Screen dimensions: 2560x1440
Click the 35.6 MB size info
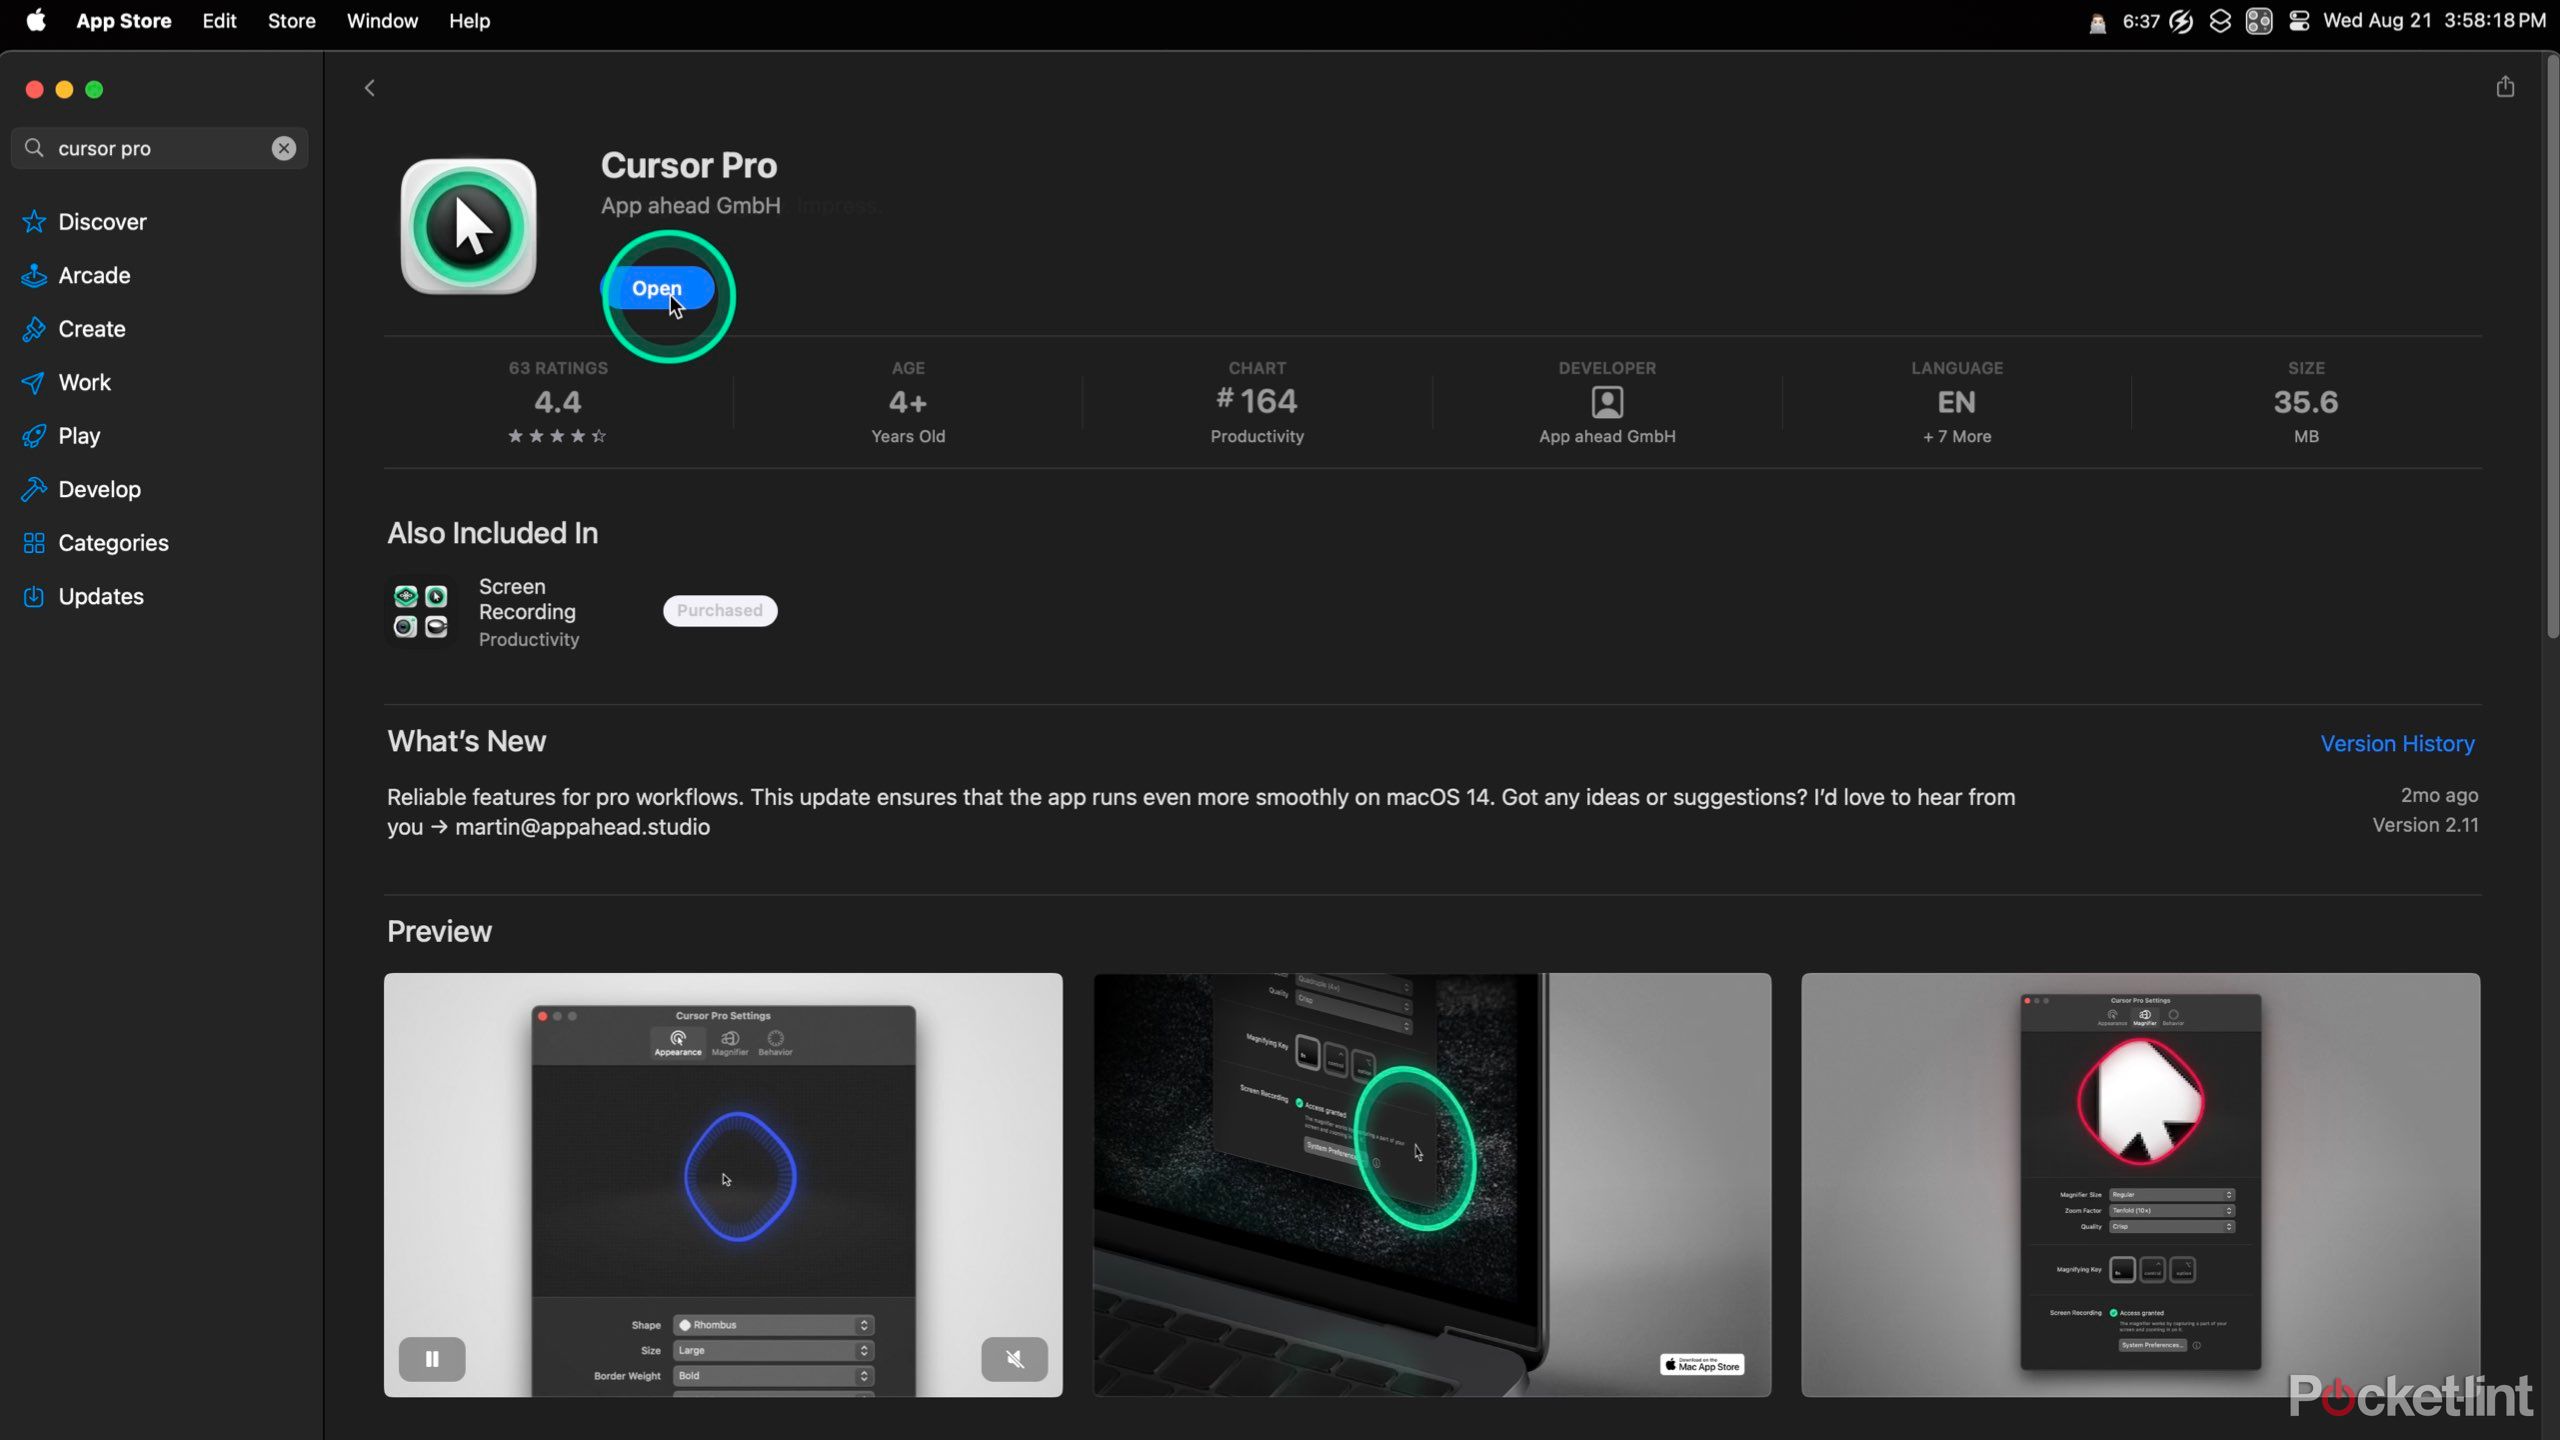(x=2306, y=402)
